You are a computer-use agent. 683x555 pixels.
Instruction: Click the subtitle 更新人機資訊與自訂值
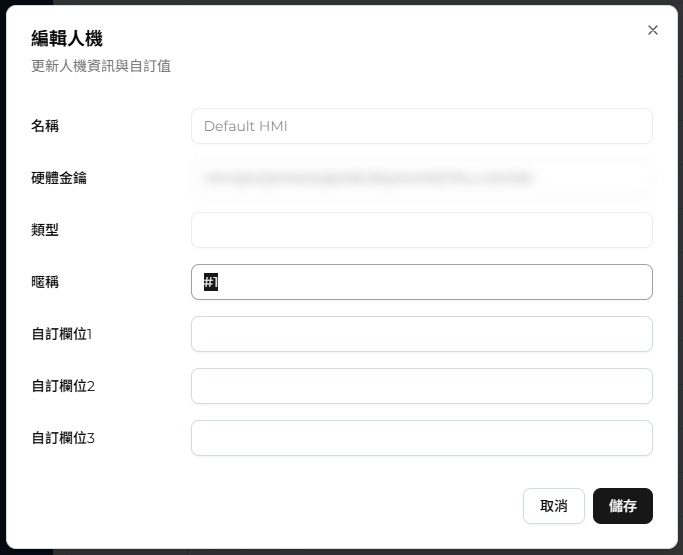(x=101, y=66)
